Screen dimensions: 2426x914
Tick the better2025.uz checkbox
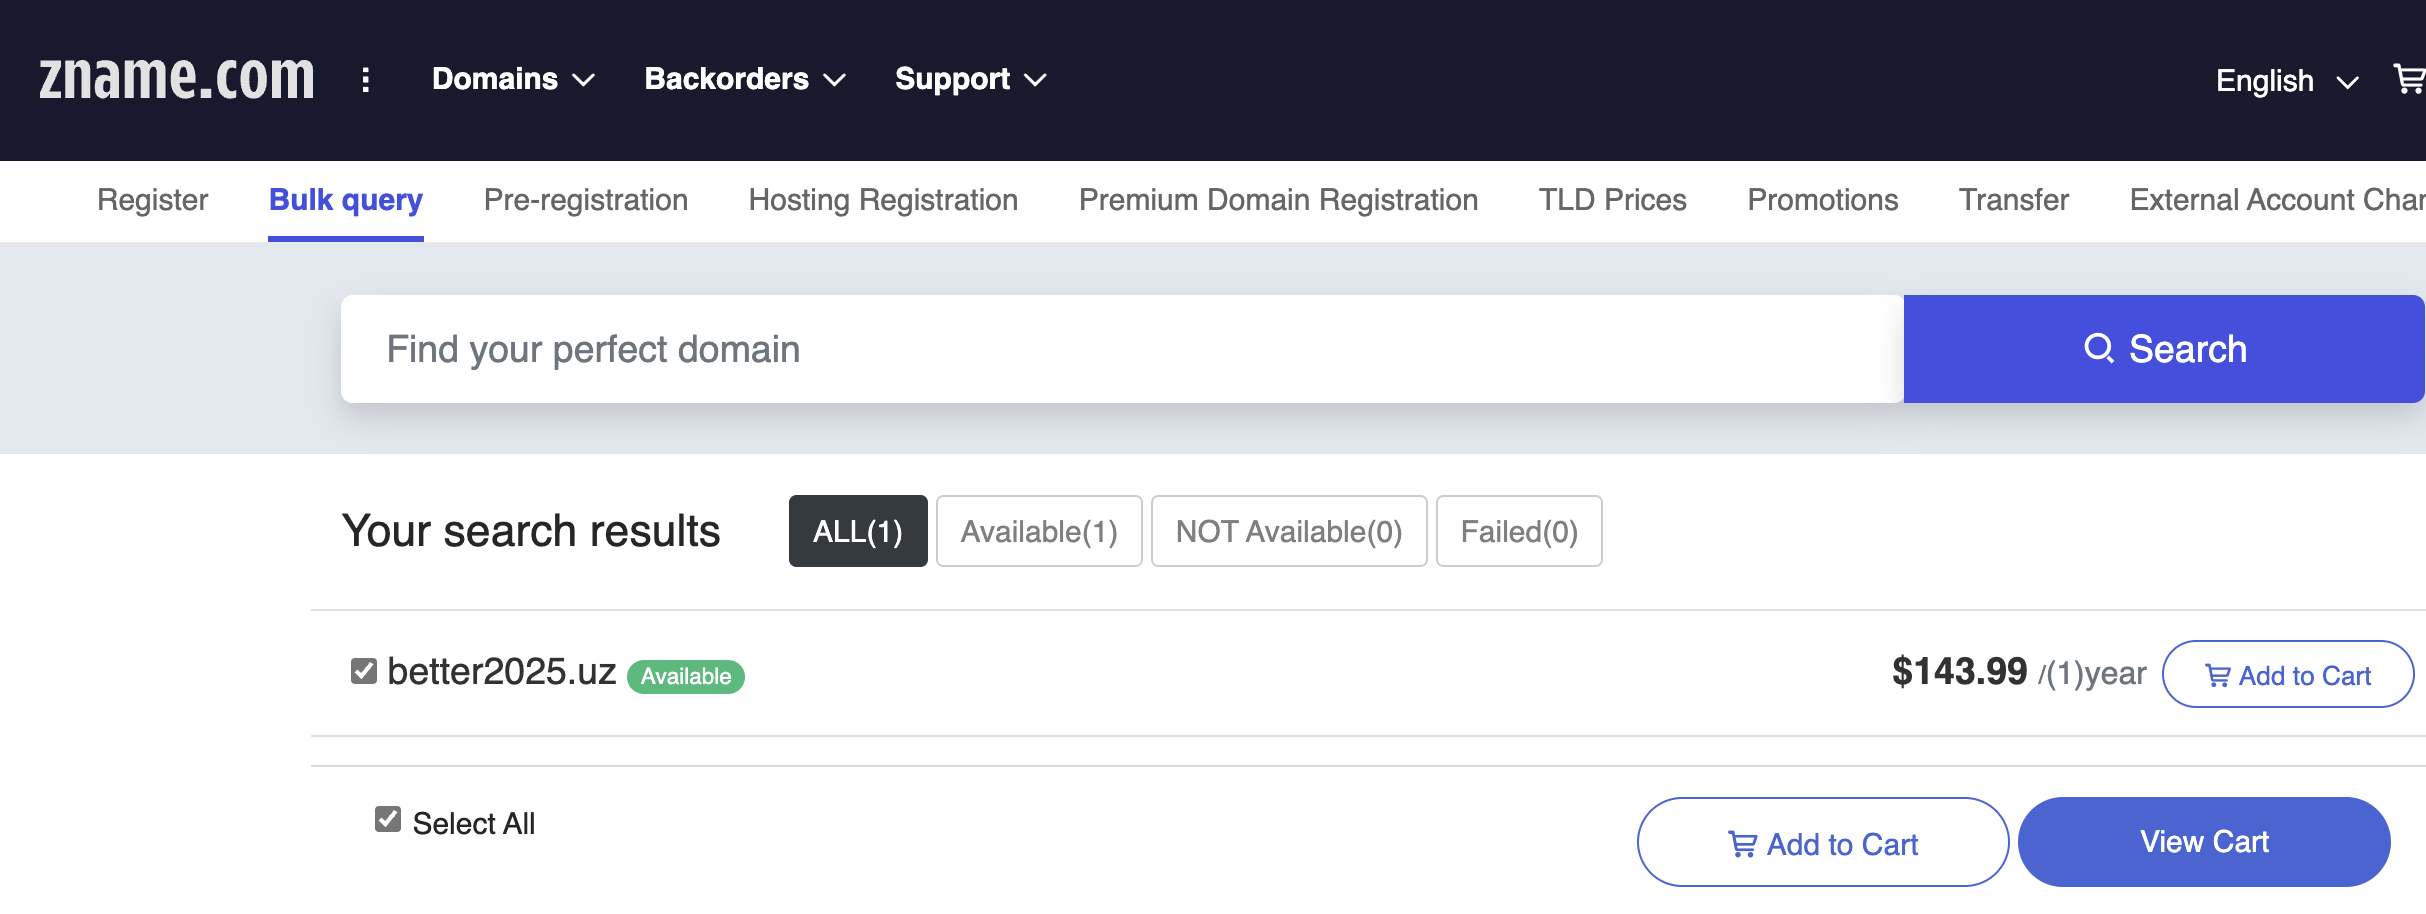pyautogui.click(x=364, y=671)
